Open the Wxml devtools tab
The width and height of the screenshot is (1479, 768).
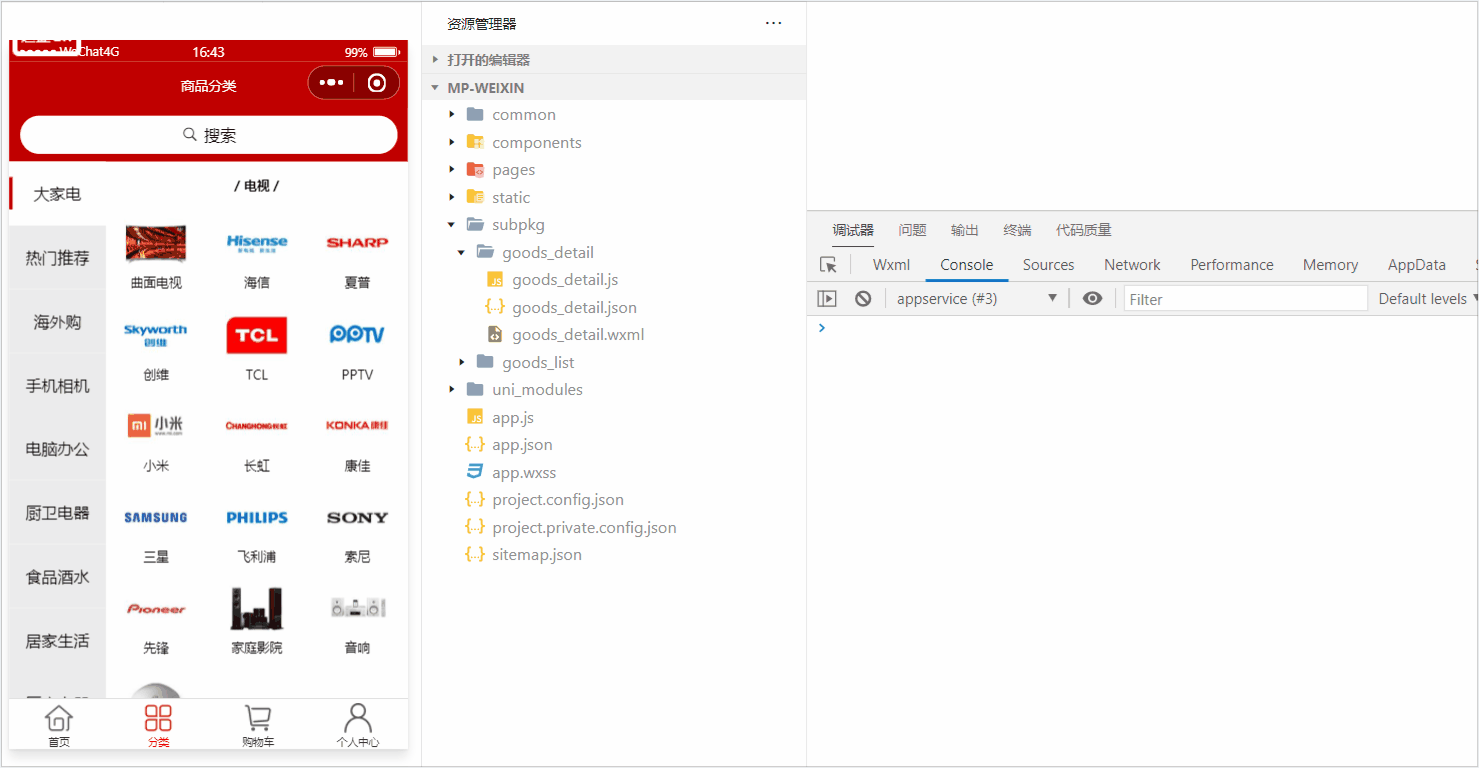pyautogui.click(x=891, y=265)
